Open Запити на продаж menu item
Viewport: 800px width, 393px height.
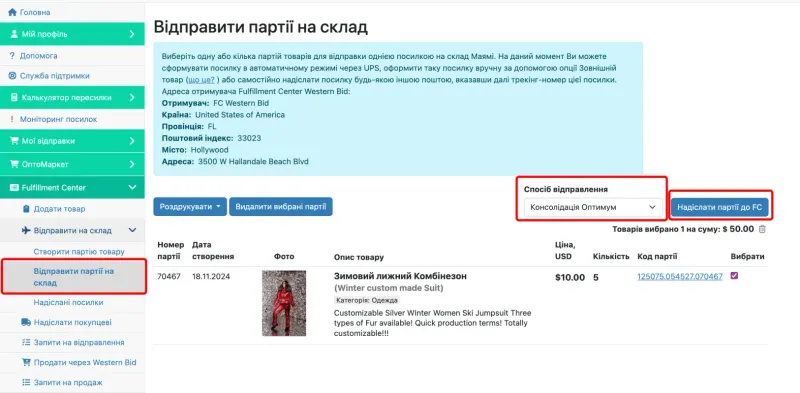coord(68,382)
